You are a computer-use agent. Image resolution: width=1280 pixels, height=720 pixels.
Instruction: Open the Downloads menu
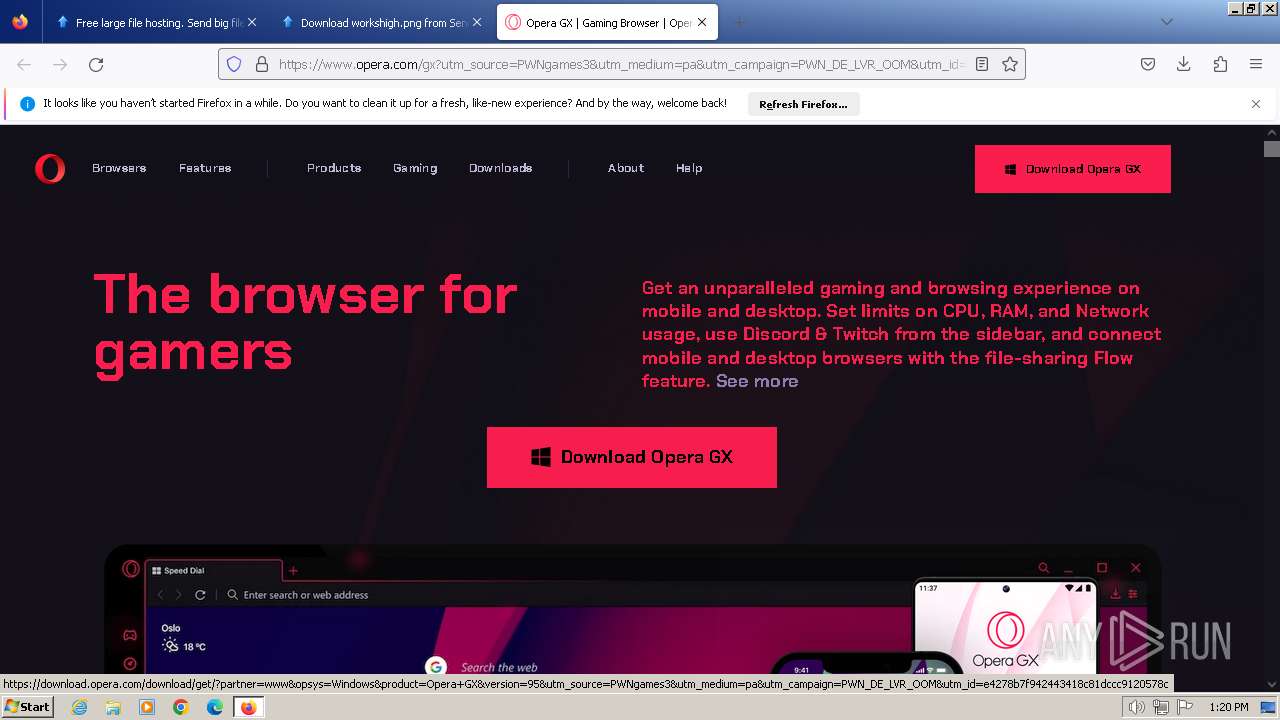pyautogui.click(x=500, y=168)
